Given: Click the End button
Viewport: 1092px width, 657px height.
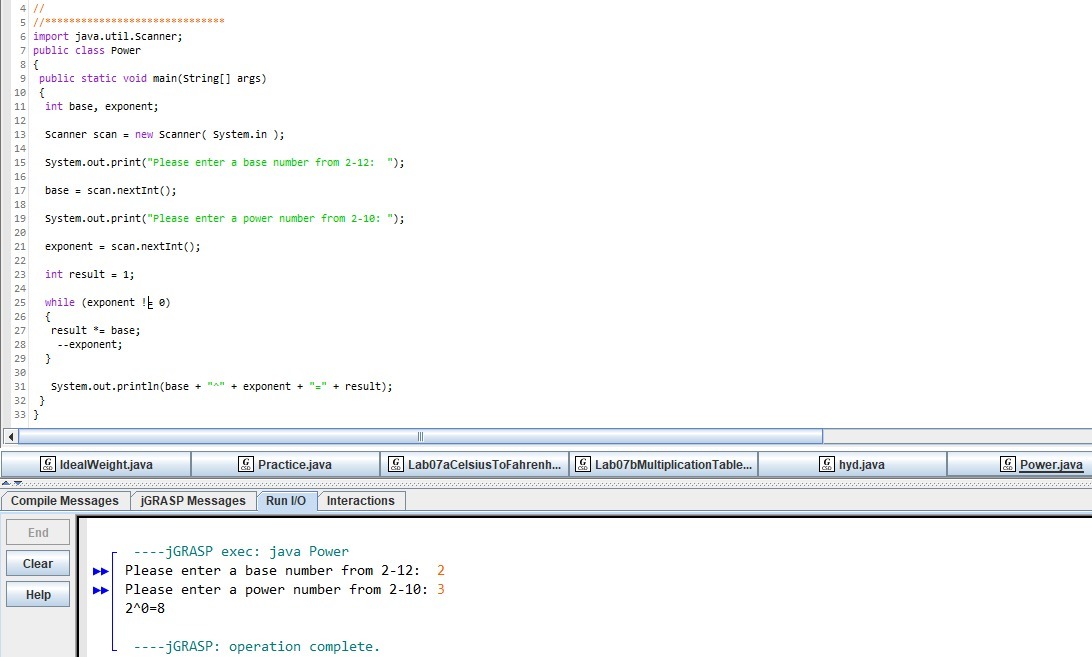Looking at the screenshot, I should (38, 533).
